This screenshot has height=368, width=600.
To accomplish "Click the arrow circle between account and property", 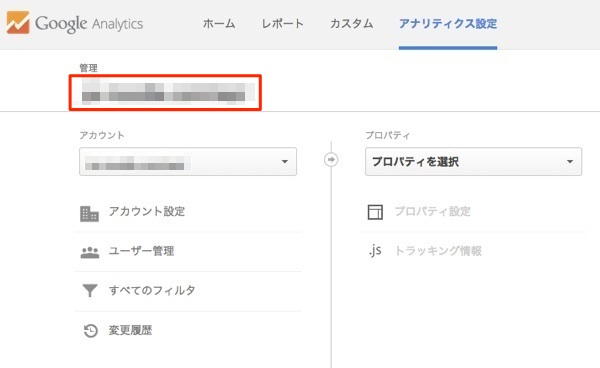I will [331, 160].
